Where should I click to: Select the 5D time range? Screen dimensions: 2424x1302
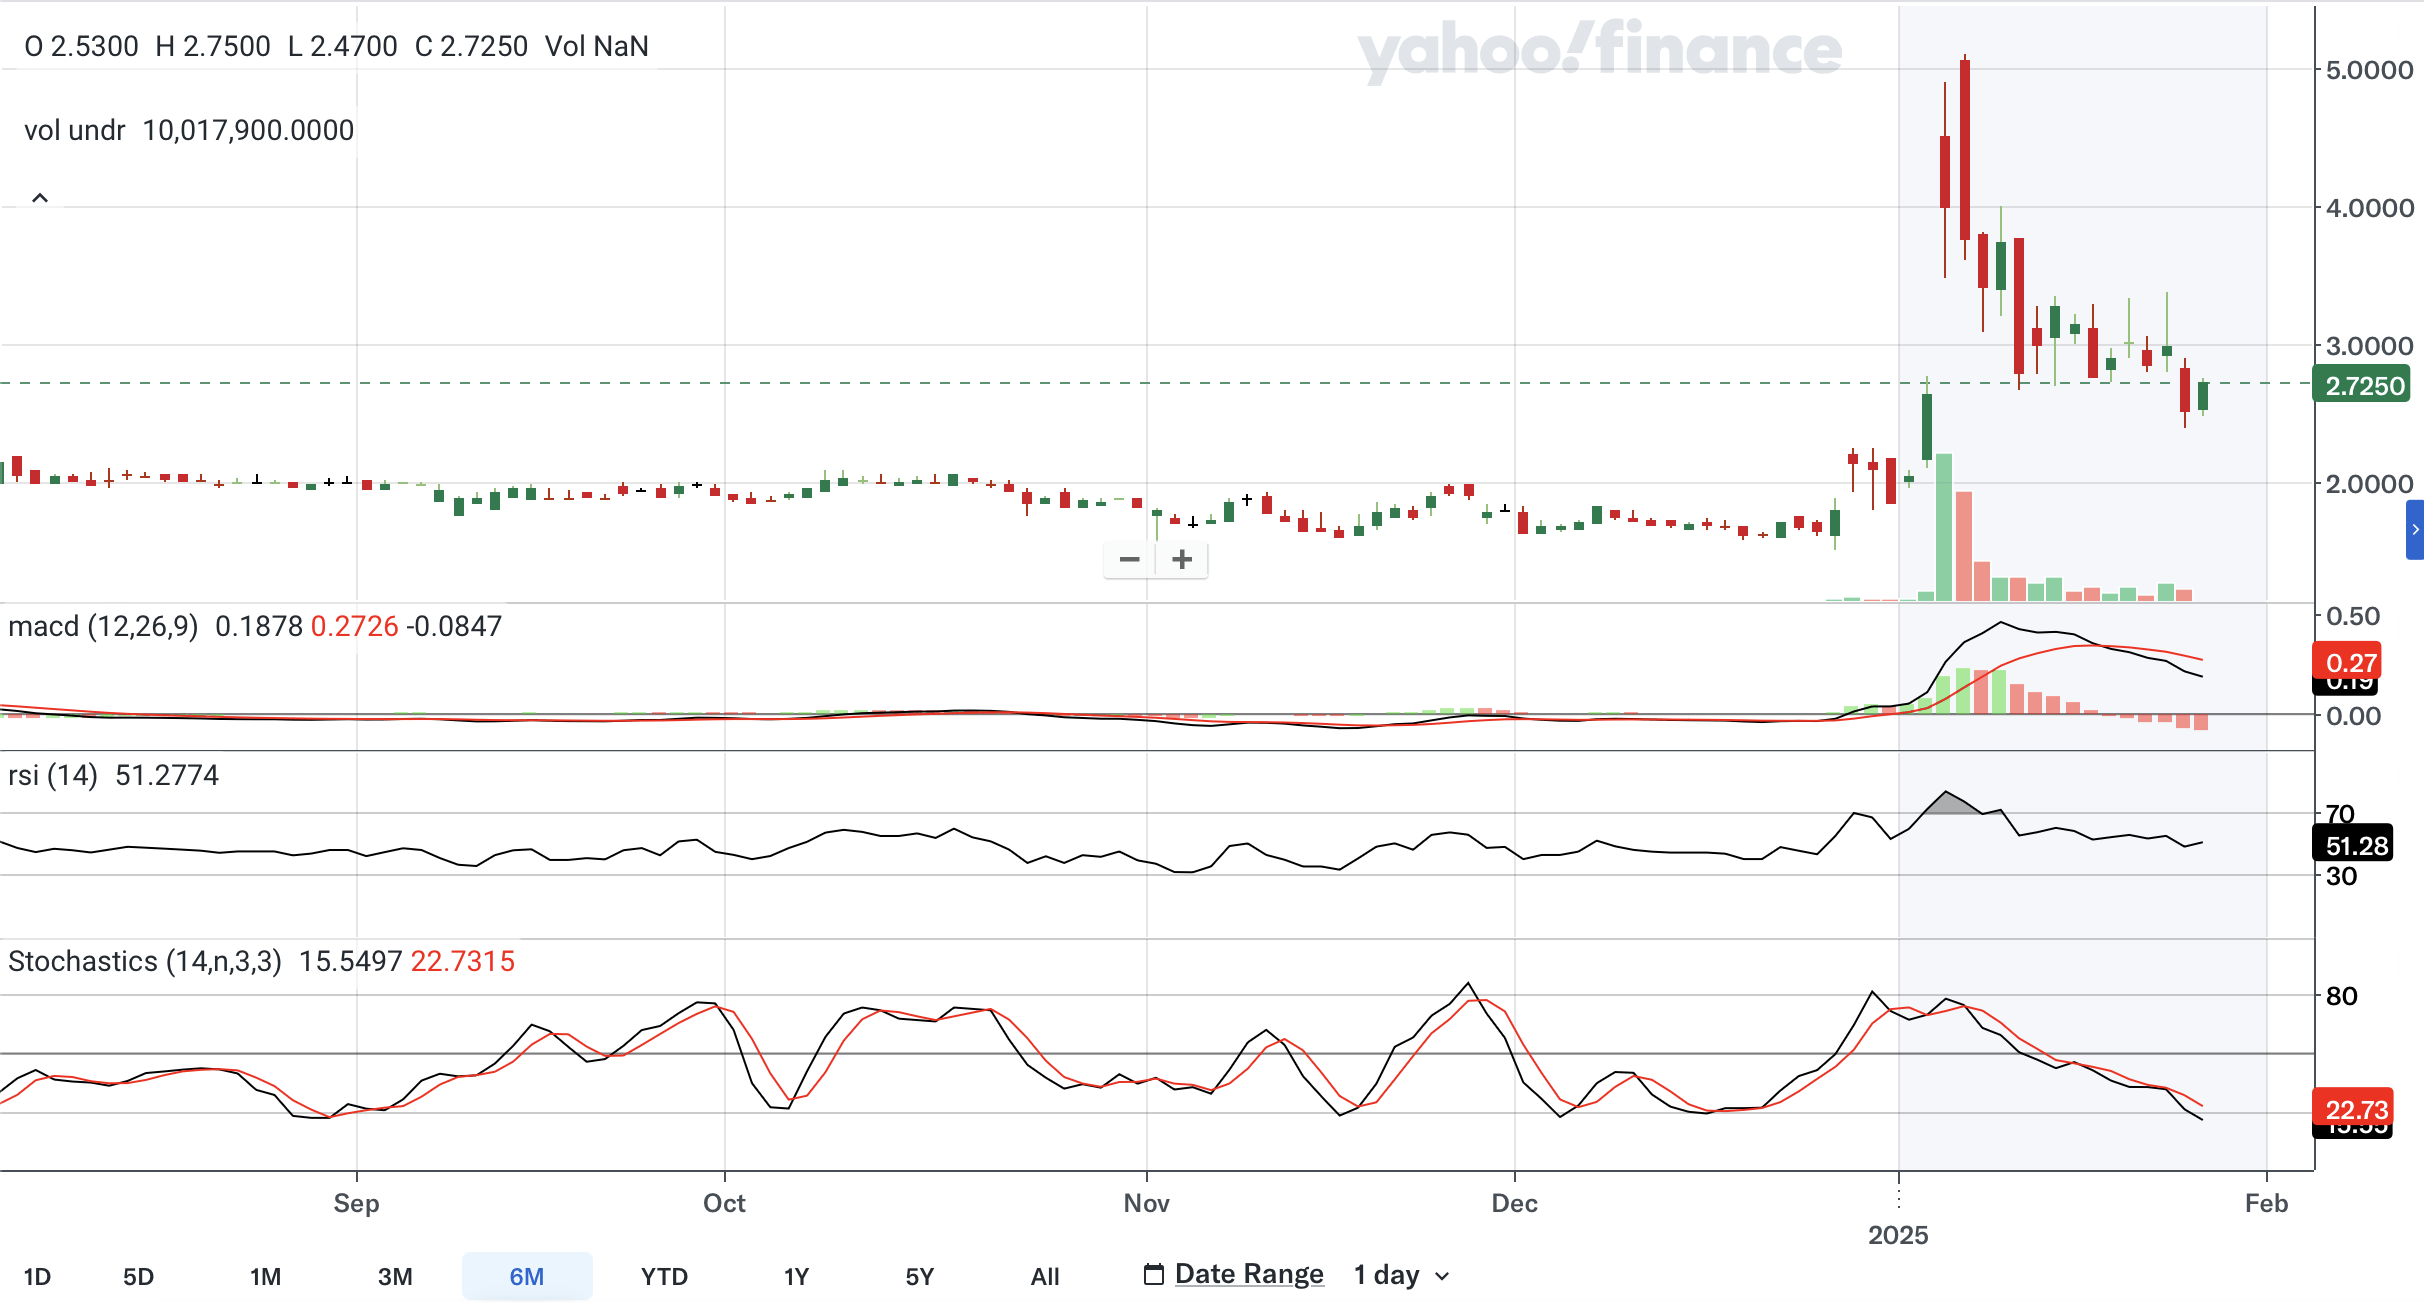click(x=139, y=1277)
